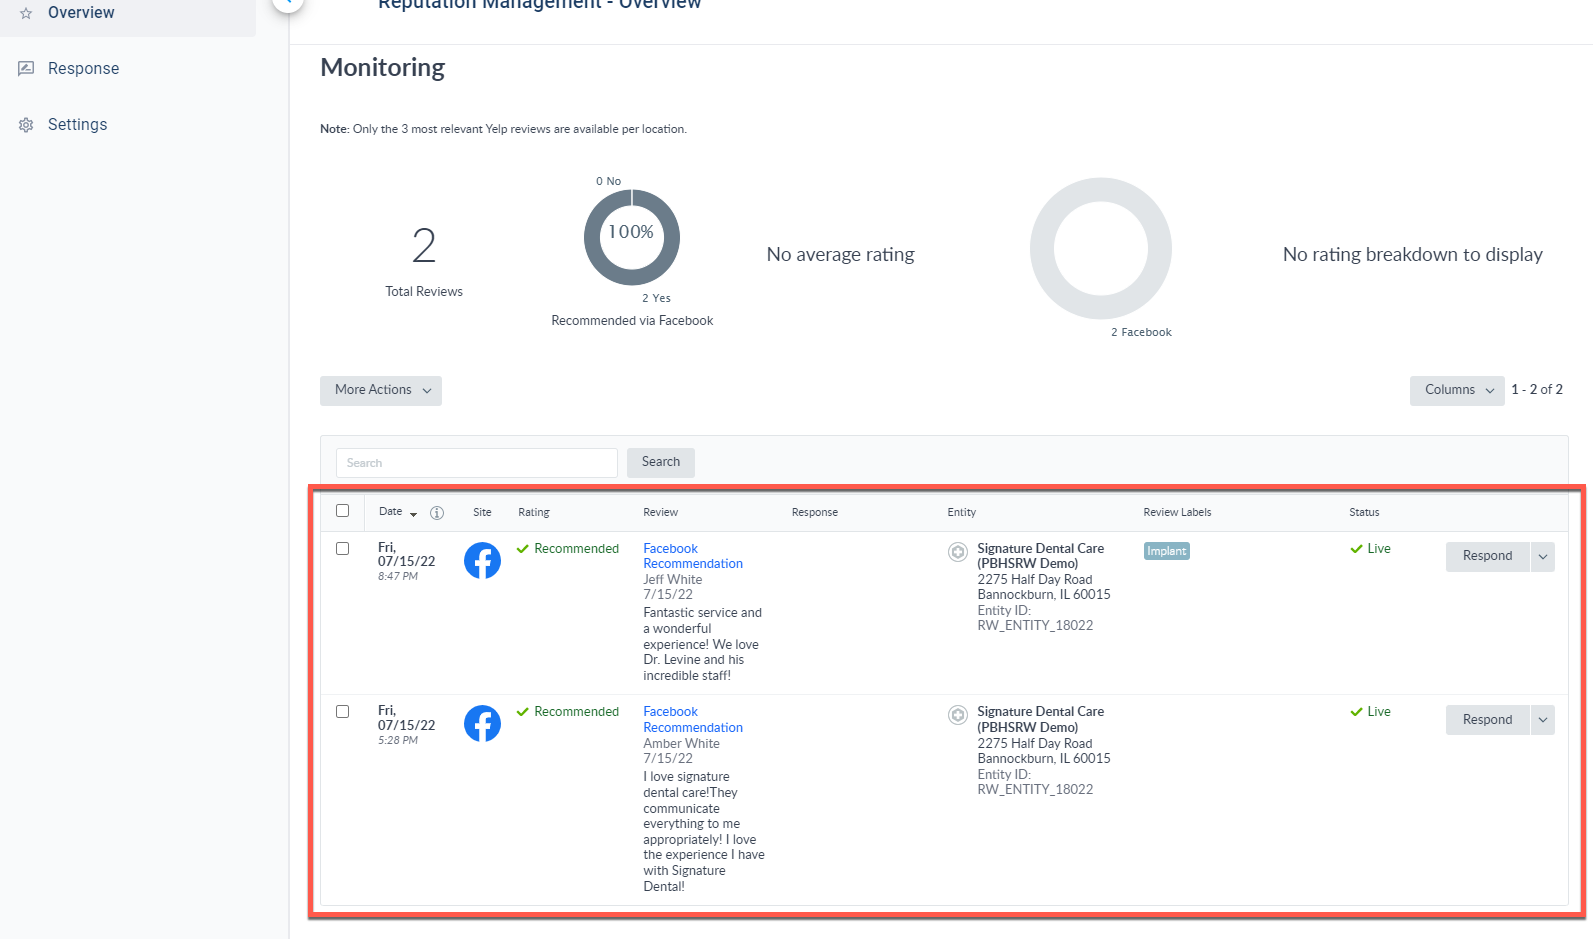Open Jeff White's Facebook Recommendation link
The height and width of the screenshot is (939, 1593).
tap(693, 557)
